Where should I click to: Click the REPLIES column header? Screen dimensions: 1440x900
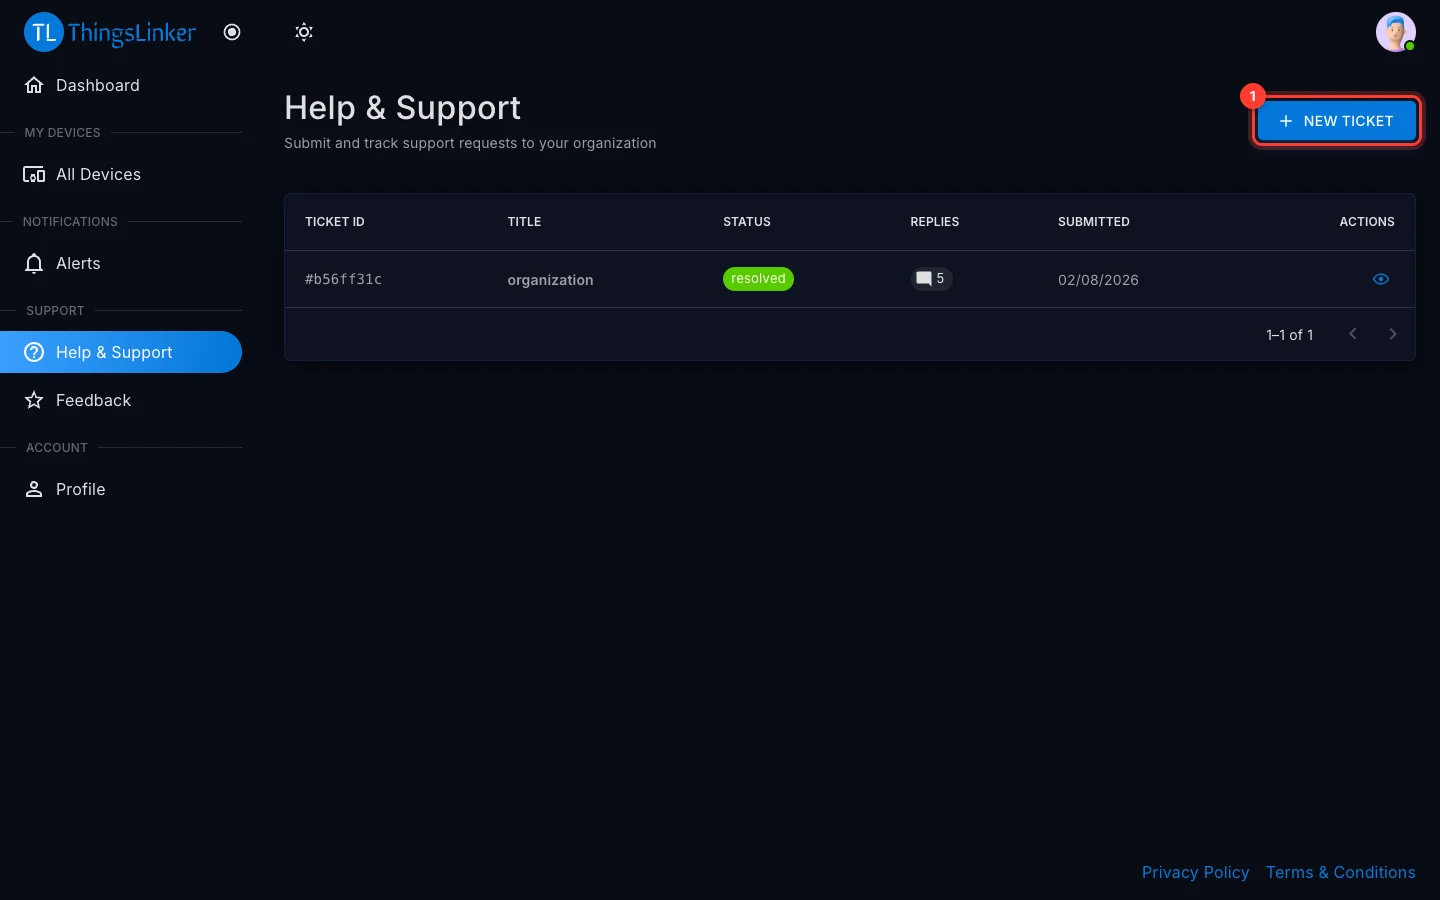[x=934, y=222]
